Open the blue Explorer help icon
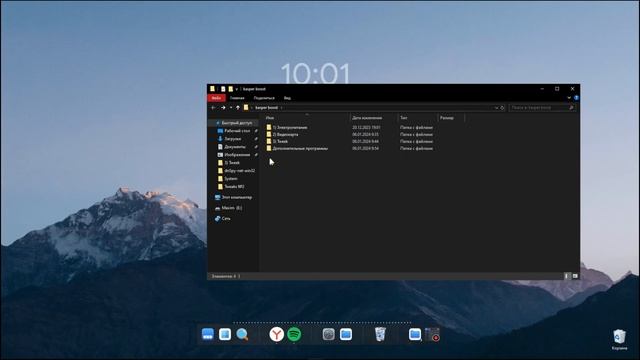 point(576,98)
